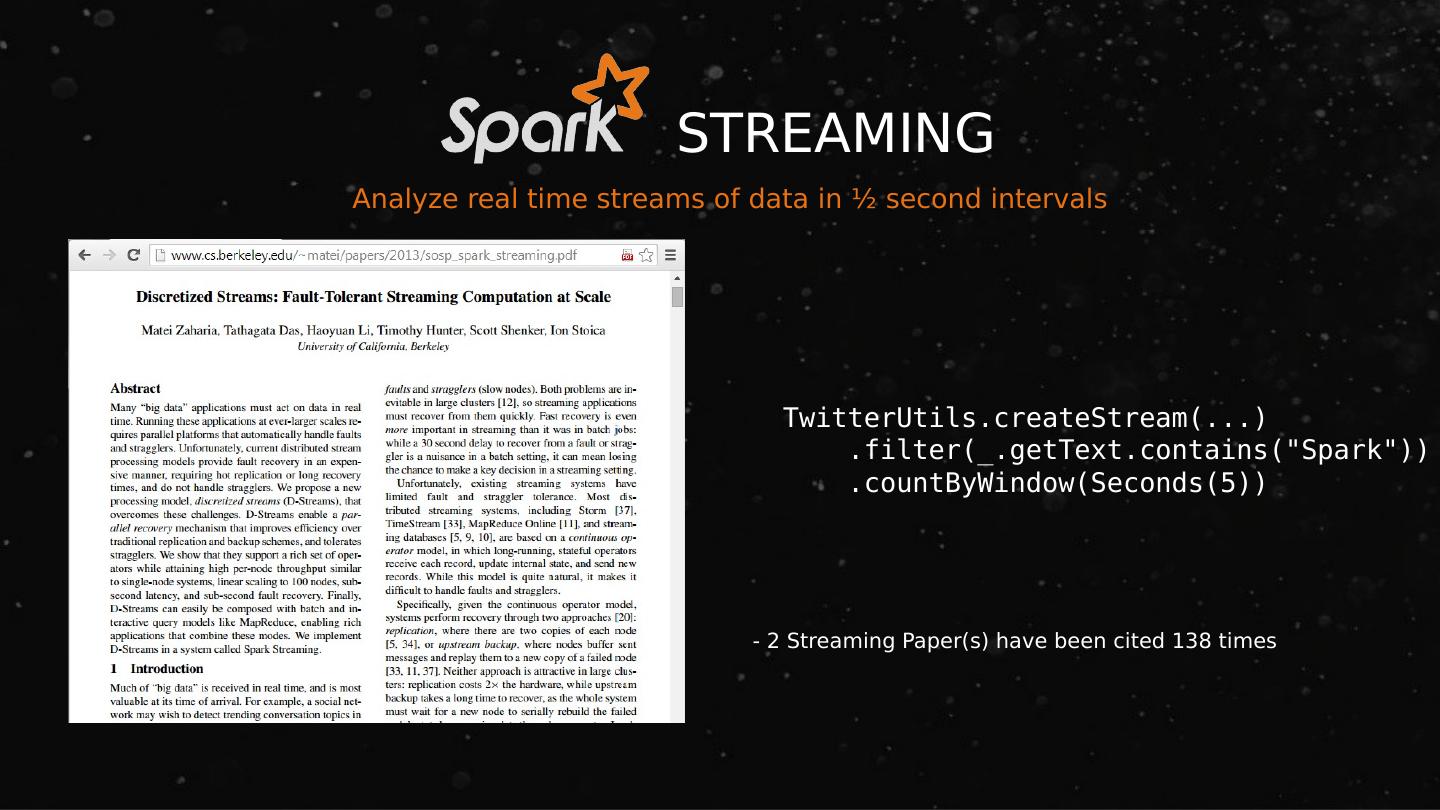Click "University of California, Berkeley"

[x=373, y=347]
